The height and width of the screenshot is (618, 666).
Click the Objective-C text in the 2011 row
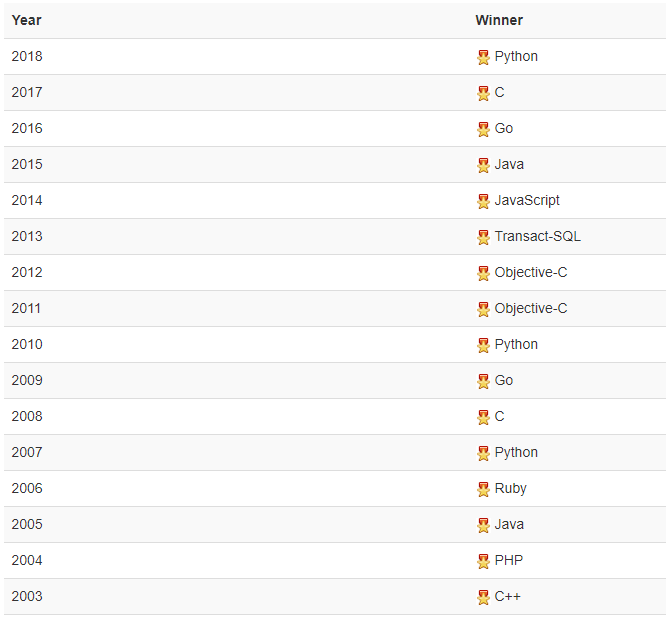531,309
